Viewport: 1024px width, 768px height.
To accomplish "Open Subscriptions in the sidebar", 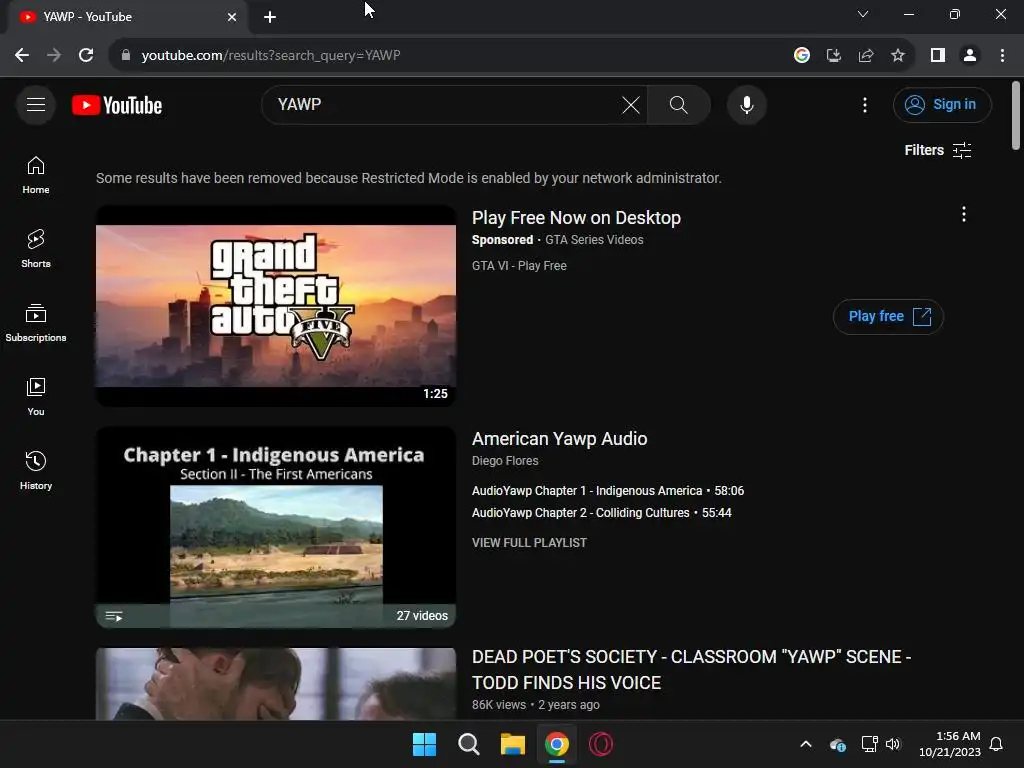I will [36, 323].
